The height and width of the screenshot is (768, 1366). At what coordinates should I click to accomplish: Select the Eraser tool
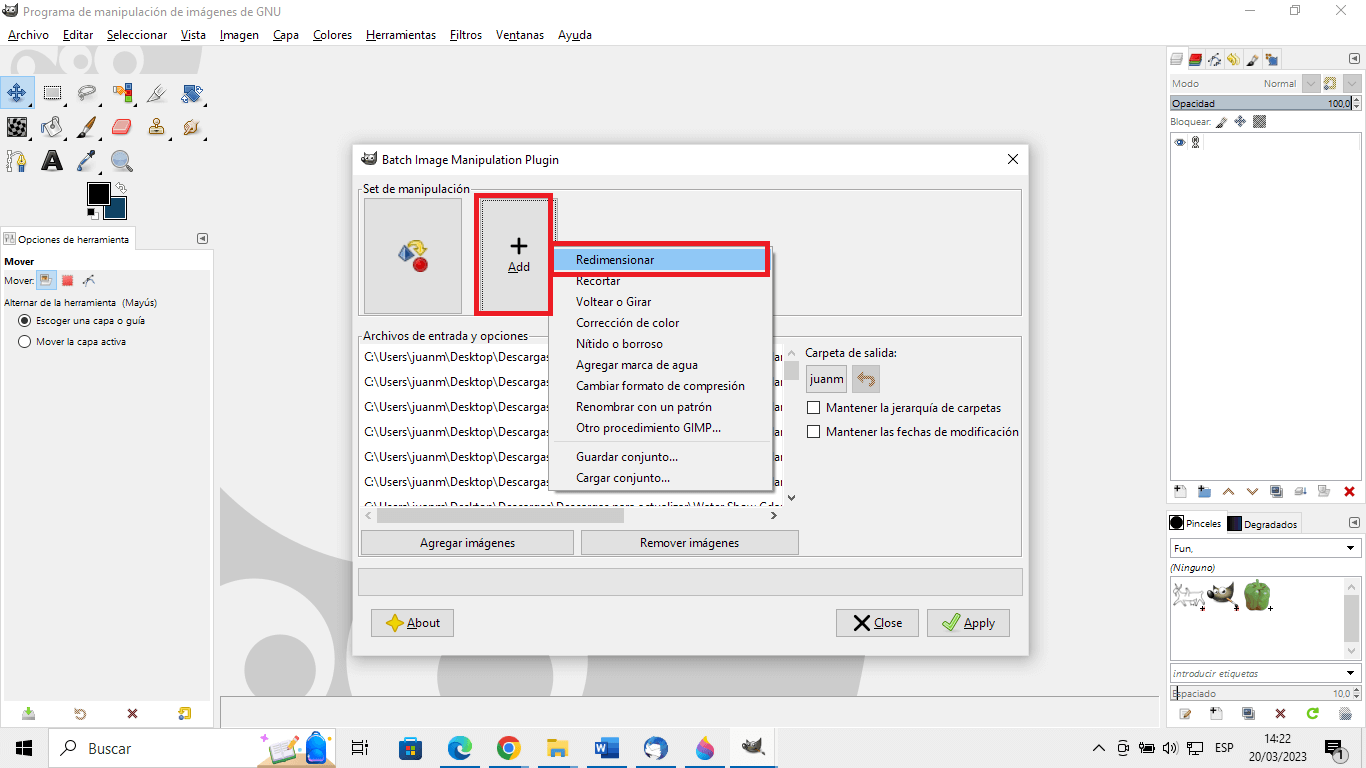point(122,127)
